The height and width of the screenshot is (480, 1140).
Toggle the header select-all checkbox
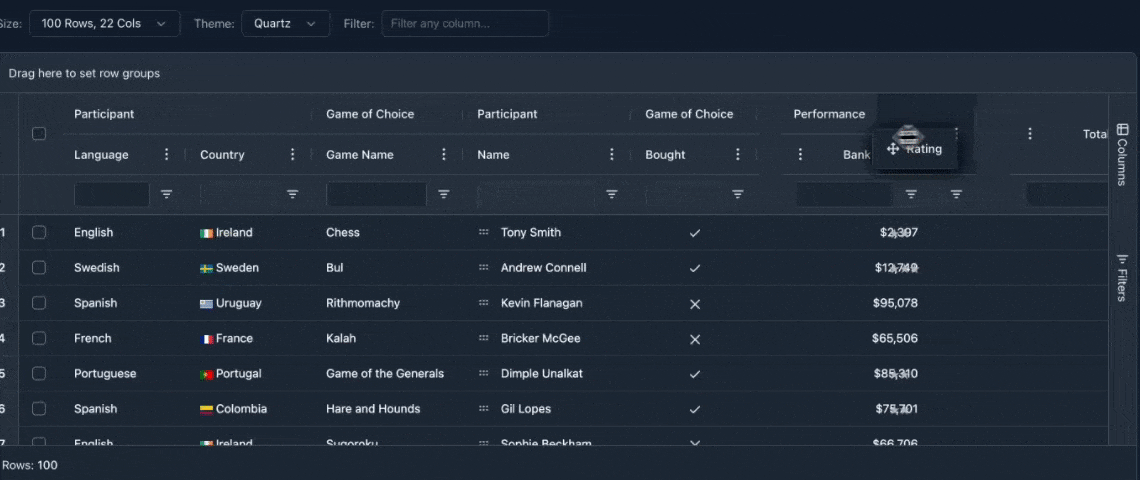[x=39, y=134]
